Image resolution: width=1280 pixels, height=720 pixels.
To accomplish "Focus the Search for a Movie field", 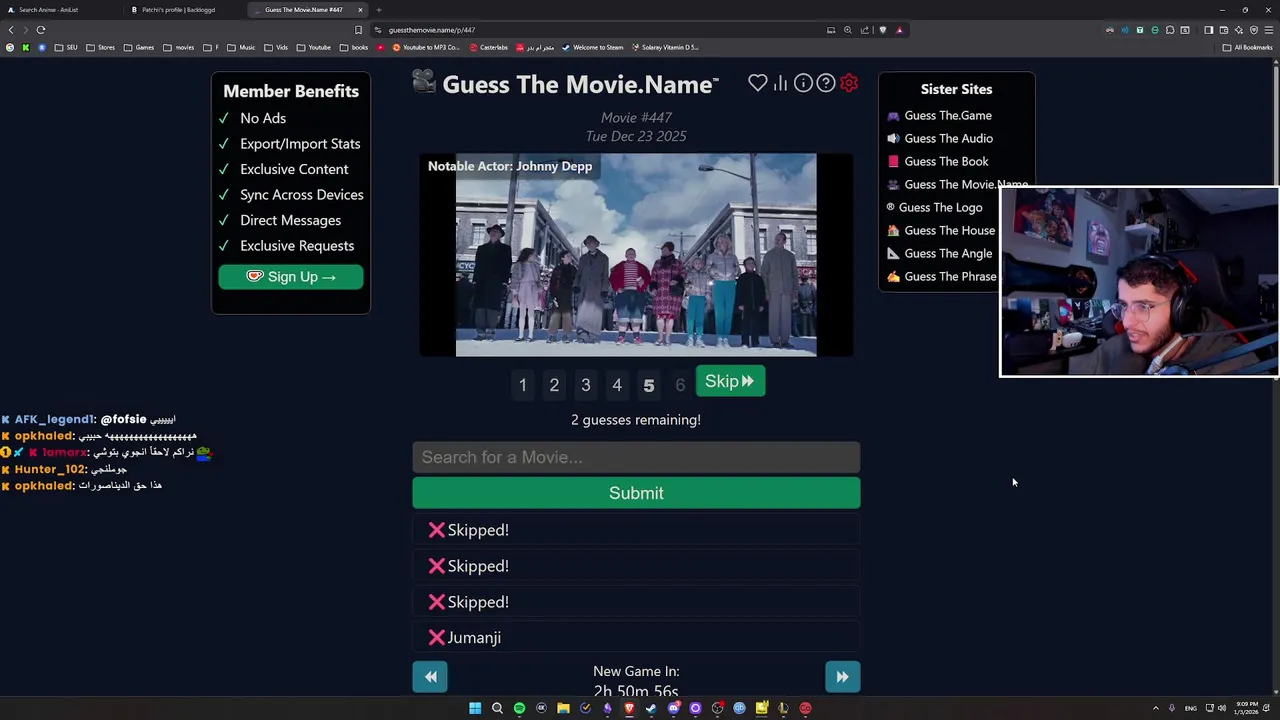I will tap(636, 457).
